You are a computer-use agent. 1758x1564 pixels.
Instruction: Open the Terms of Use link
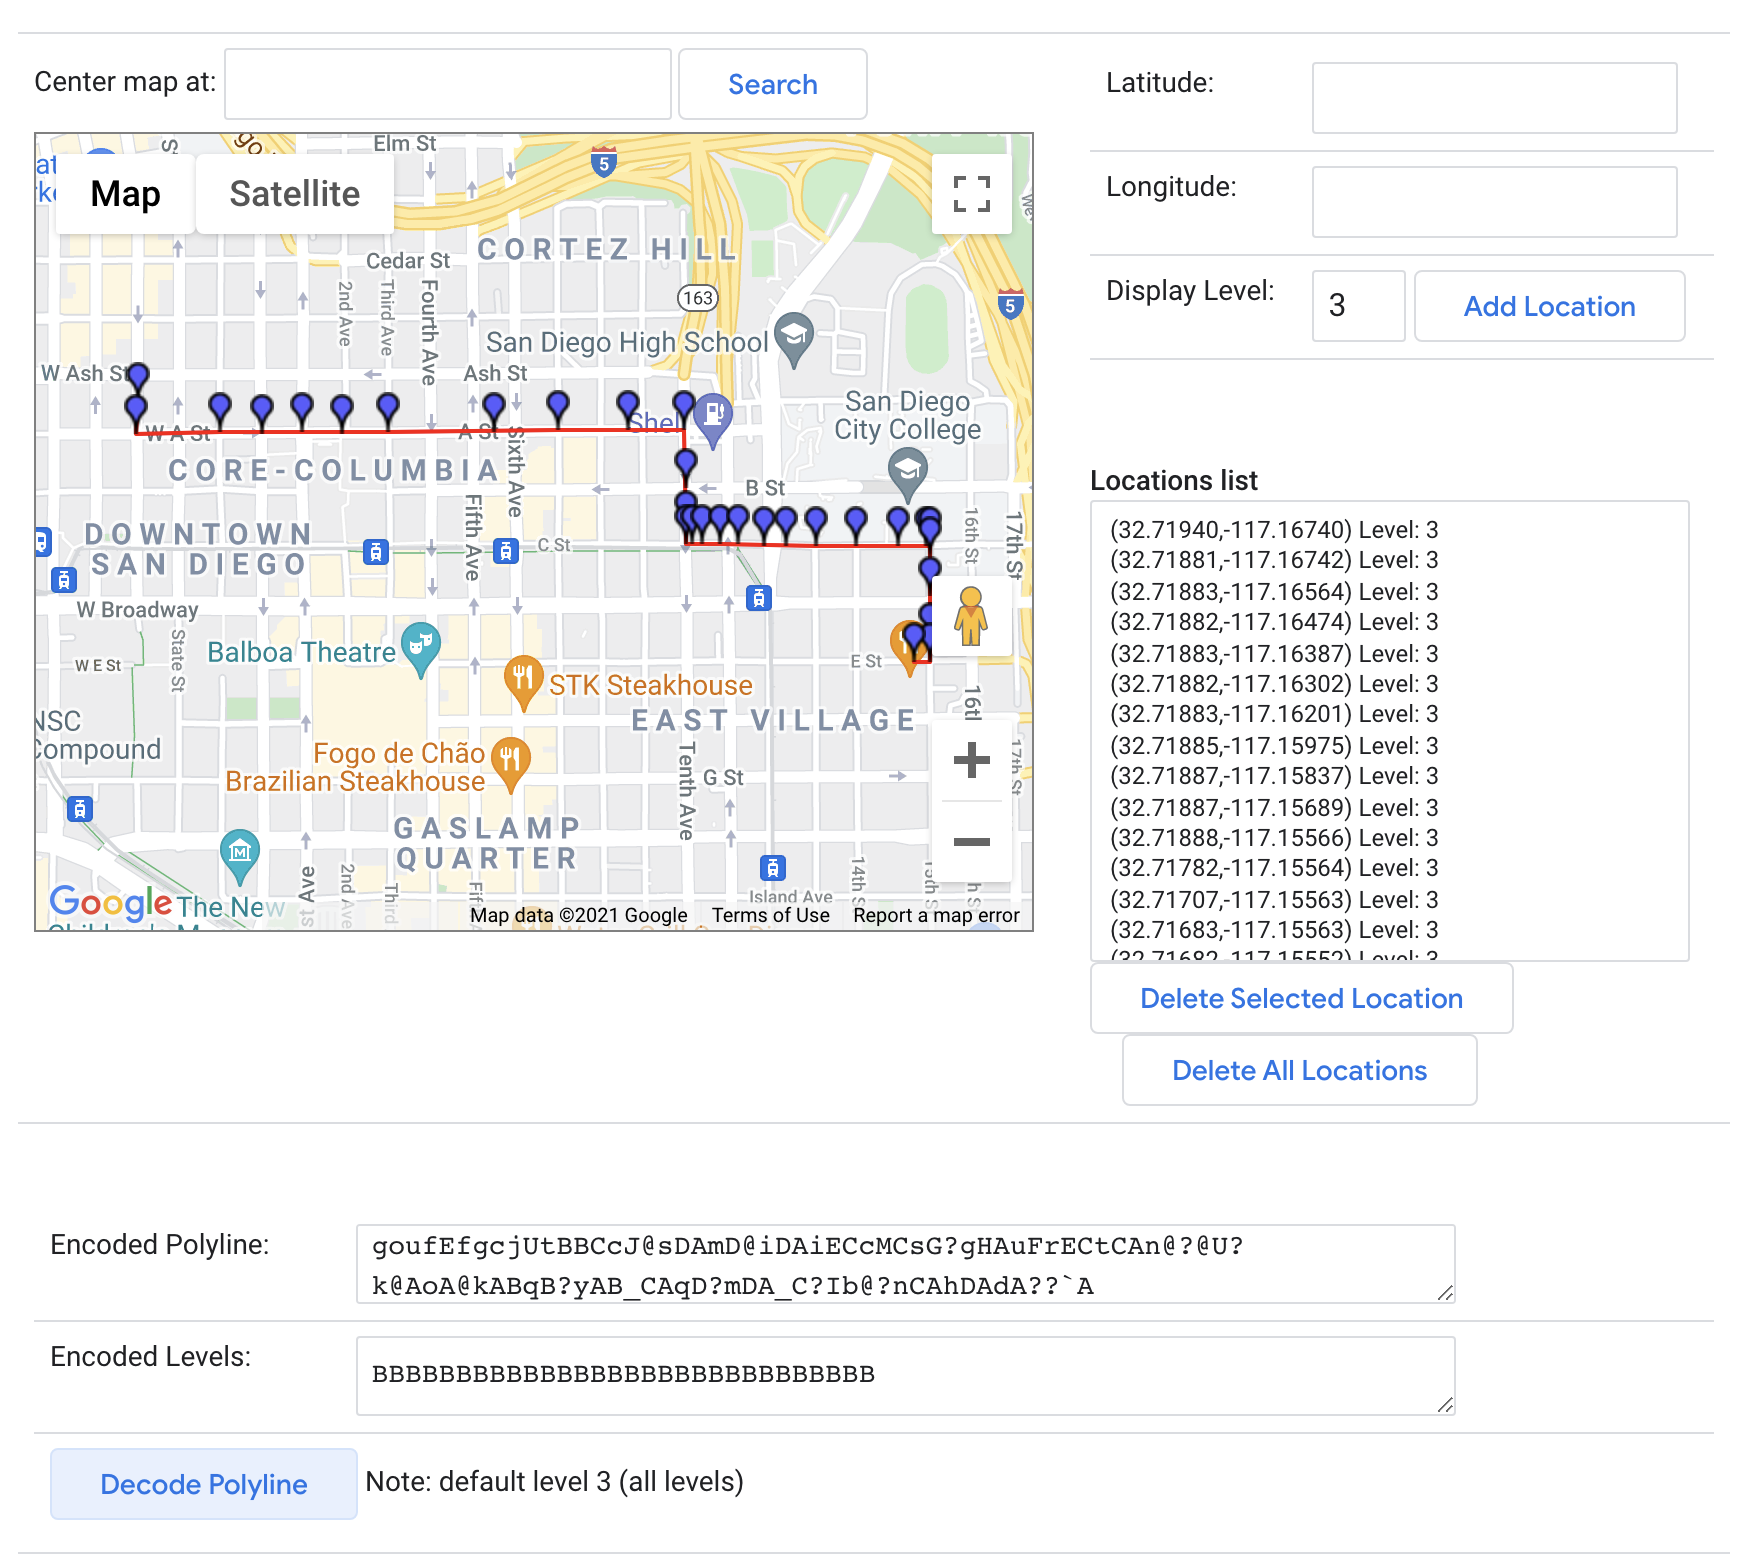[x=770, y=914]
